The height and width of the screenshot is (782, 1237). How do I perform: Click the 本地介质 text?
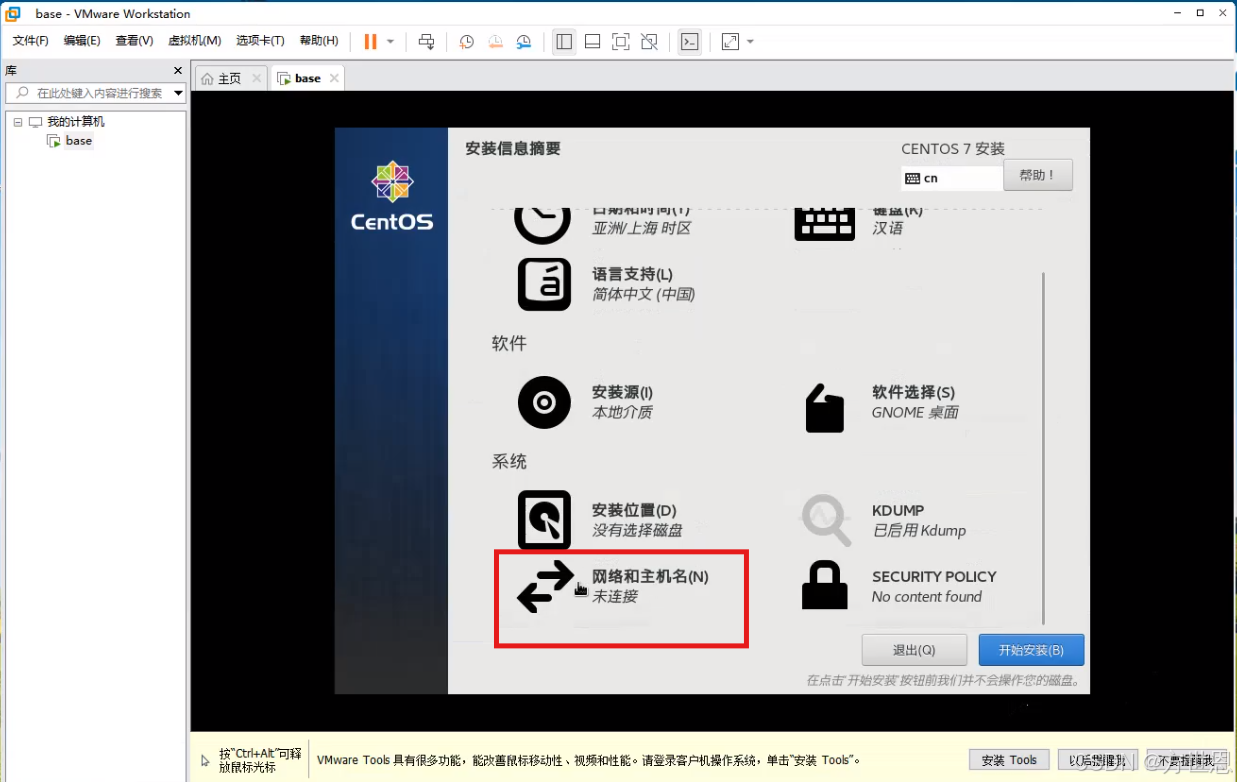[x=622, y=412]
